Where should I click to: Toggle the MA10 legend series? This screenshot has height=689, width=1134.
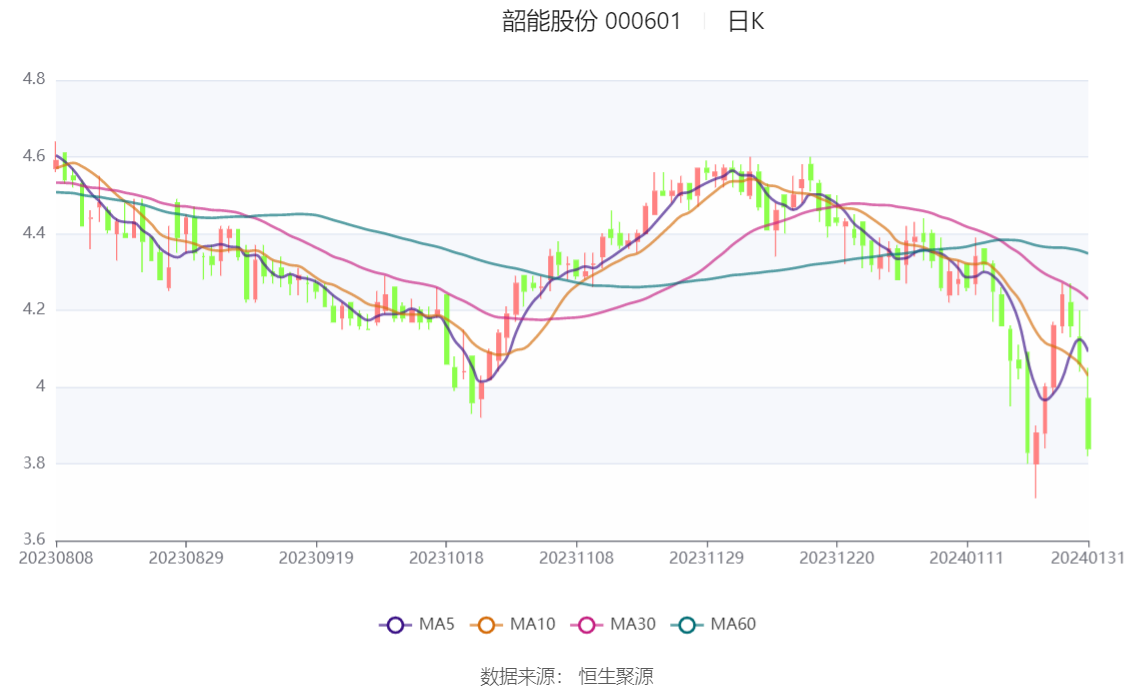point(513,624)
